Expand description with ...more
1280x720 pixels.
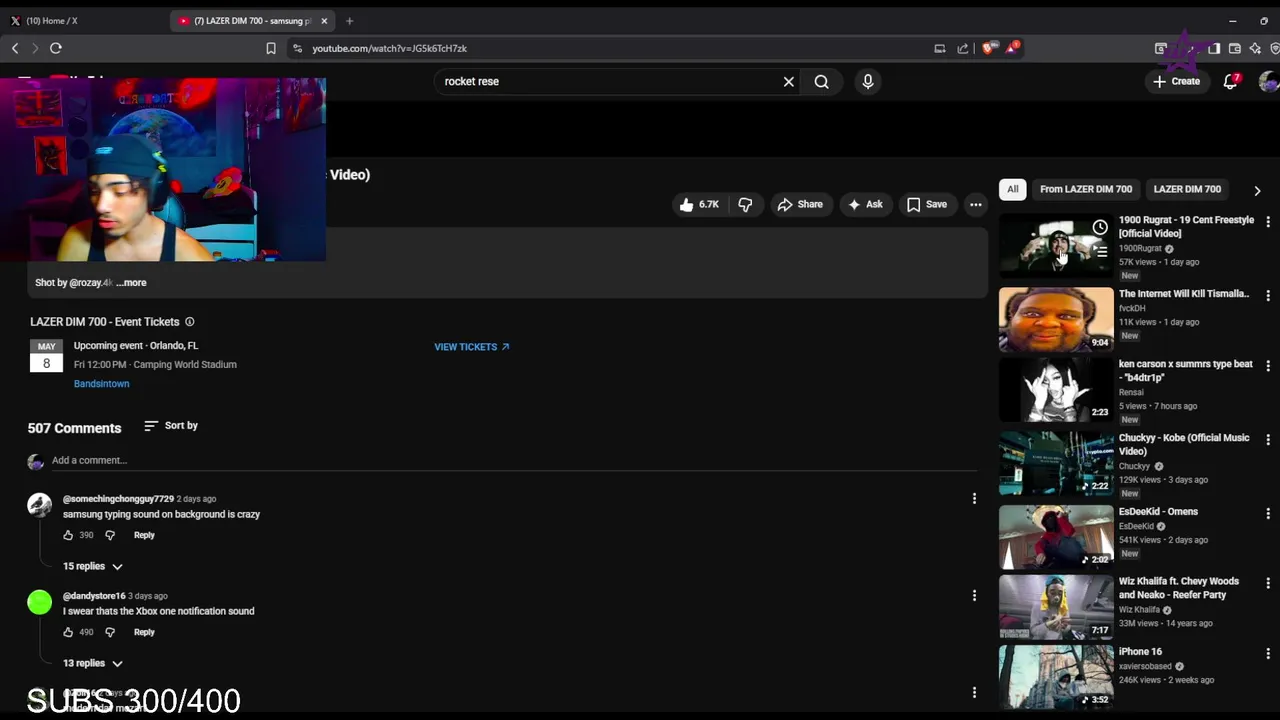tap(131, 283)
